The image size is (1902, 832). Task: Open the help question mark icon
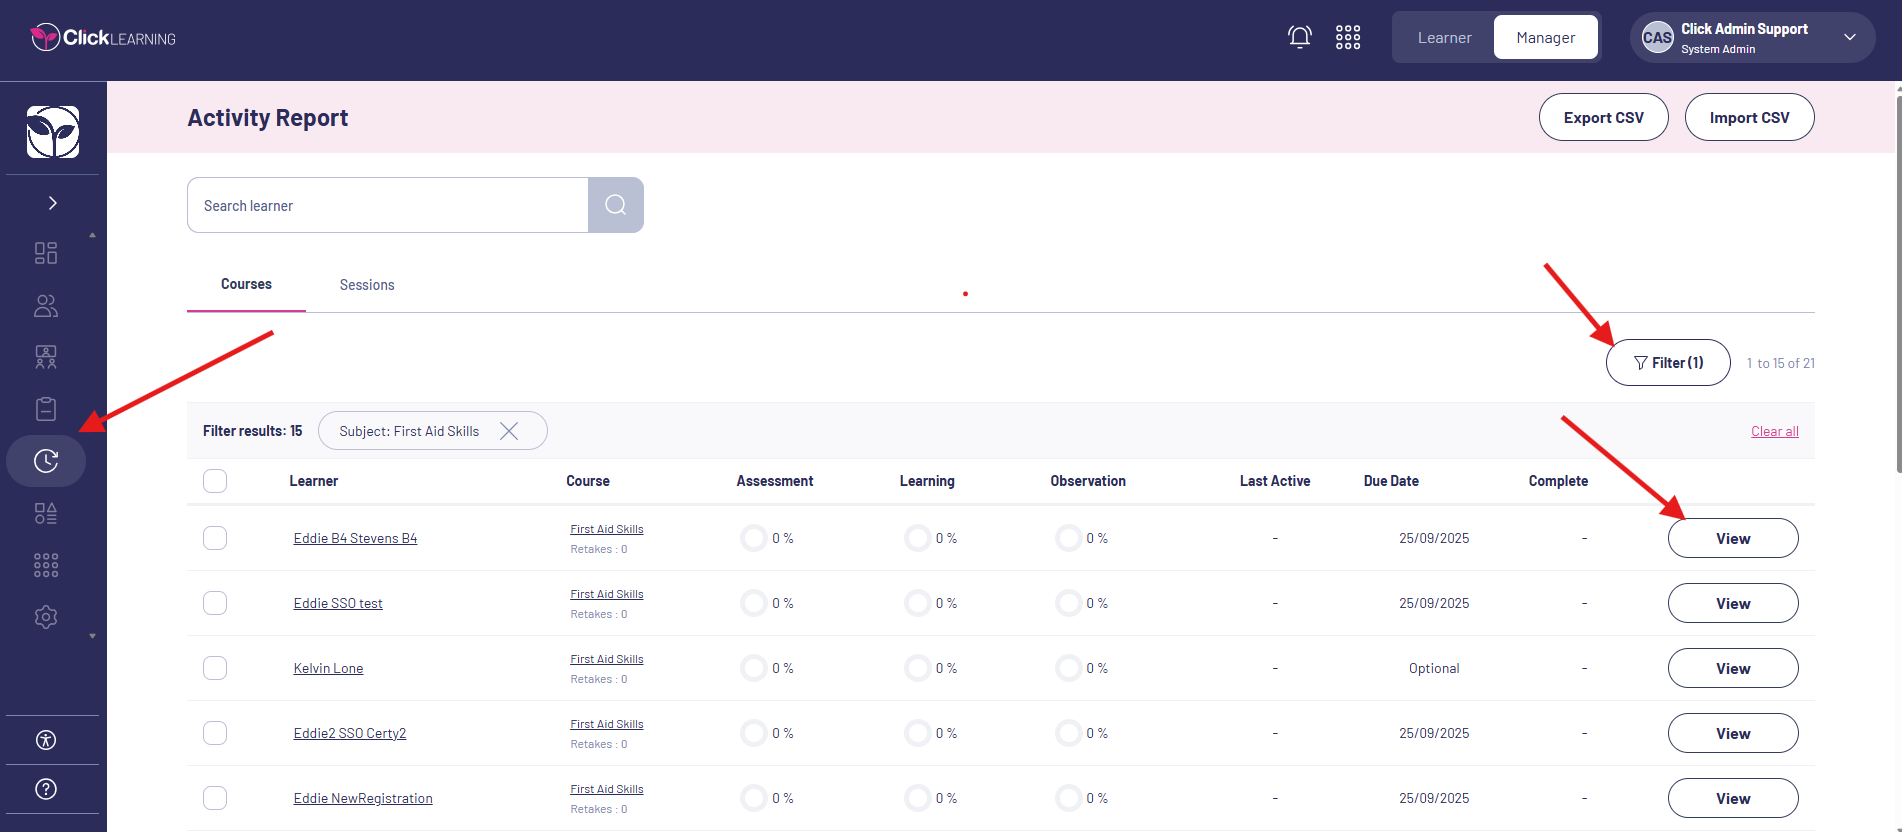(46, 789)
